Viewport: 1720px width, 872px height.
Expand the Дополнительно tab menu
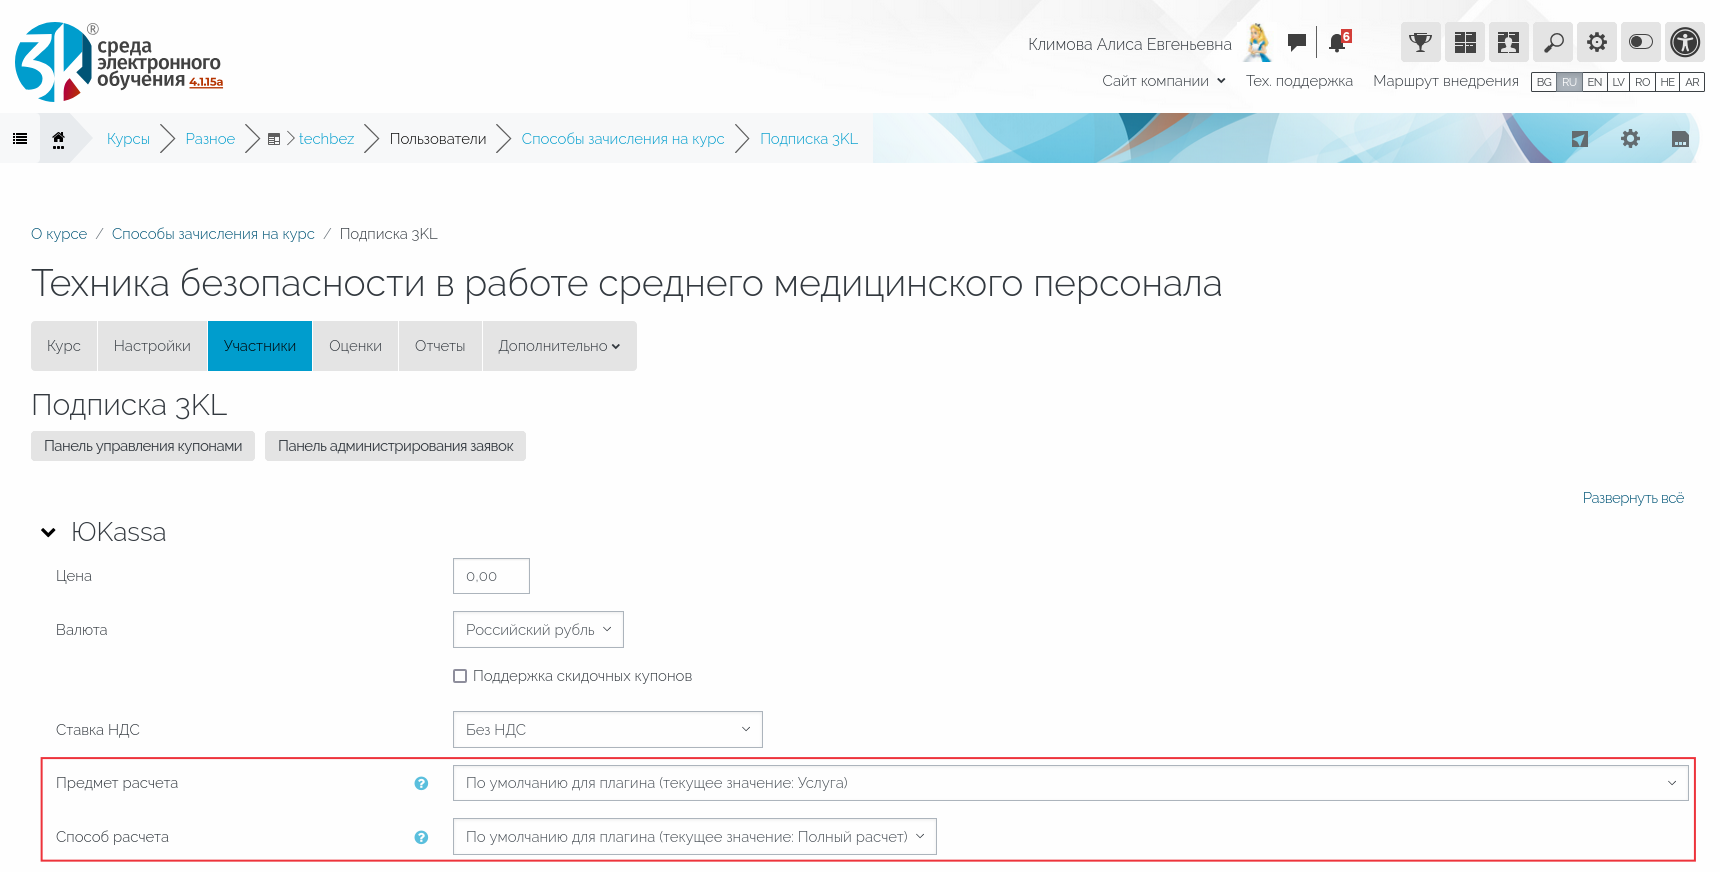(x=559, y=346)
